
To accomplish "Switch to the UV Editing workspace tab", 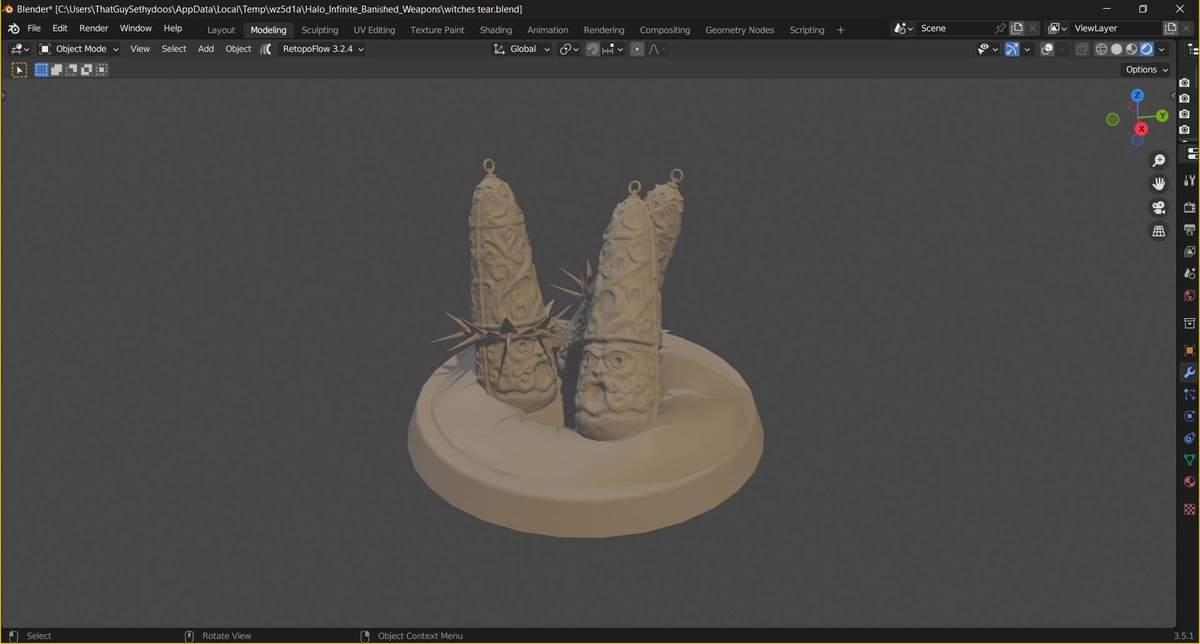I will click(x=374, y=30).
